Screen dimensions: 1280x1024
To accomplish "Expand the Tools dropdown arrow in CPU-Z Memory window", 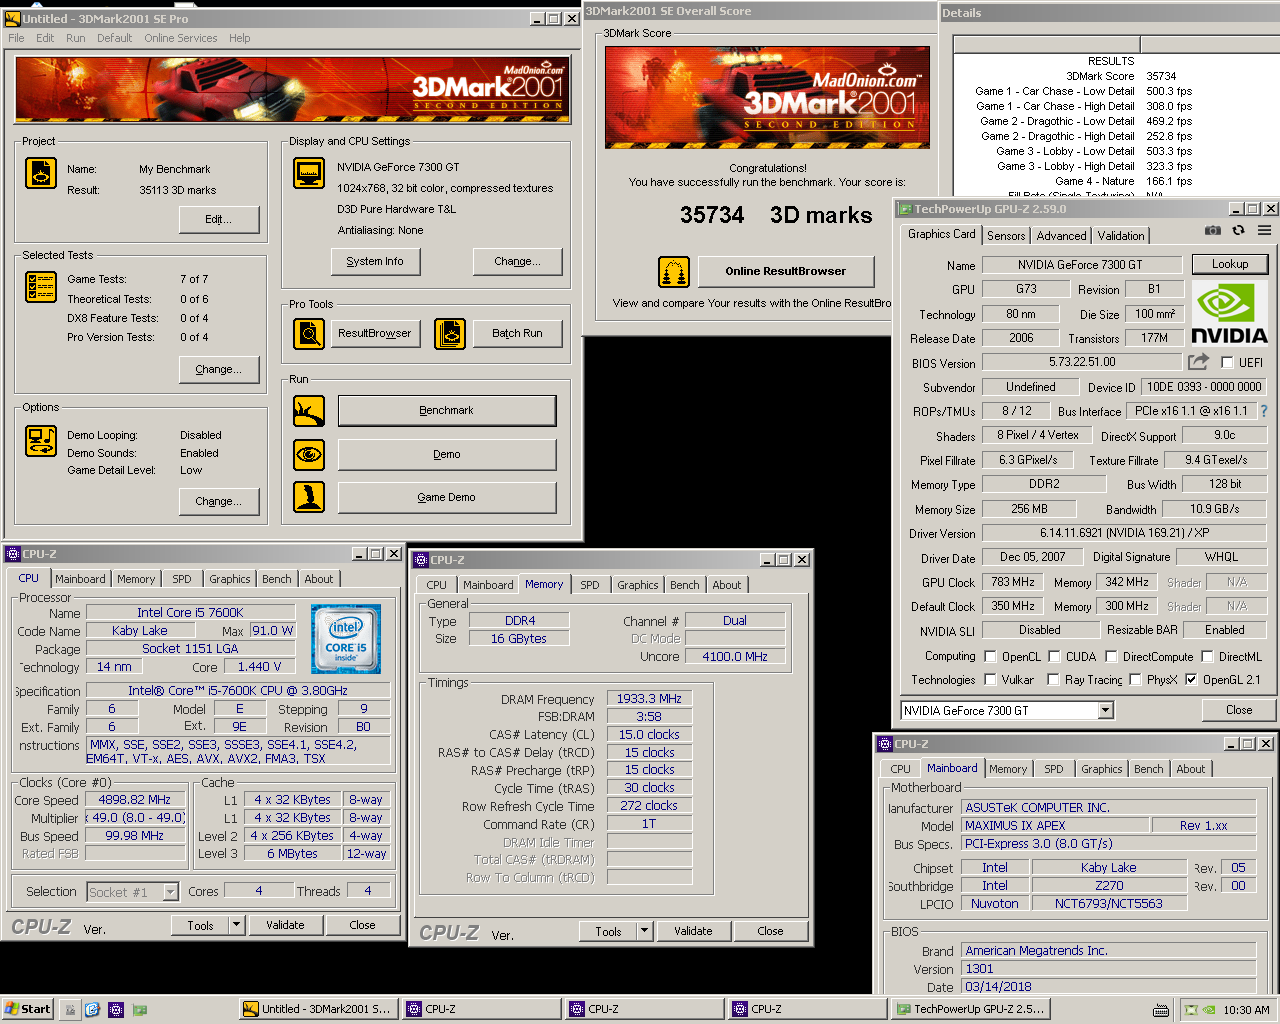I will coord(645,931).
